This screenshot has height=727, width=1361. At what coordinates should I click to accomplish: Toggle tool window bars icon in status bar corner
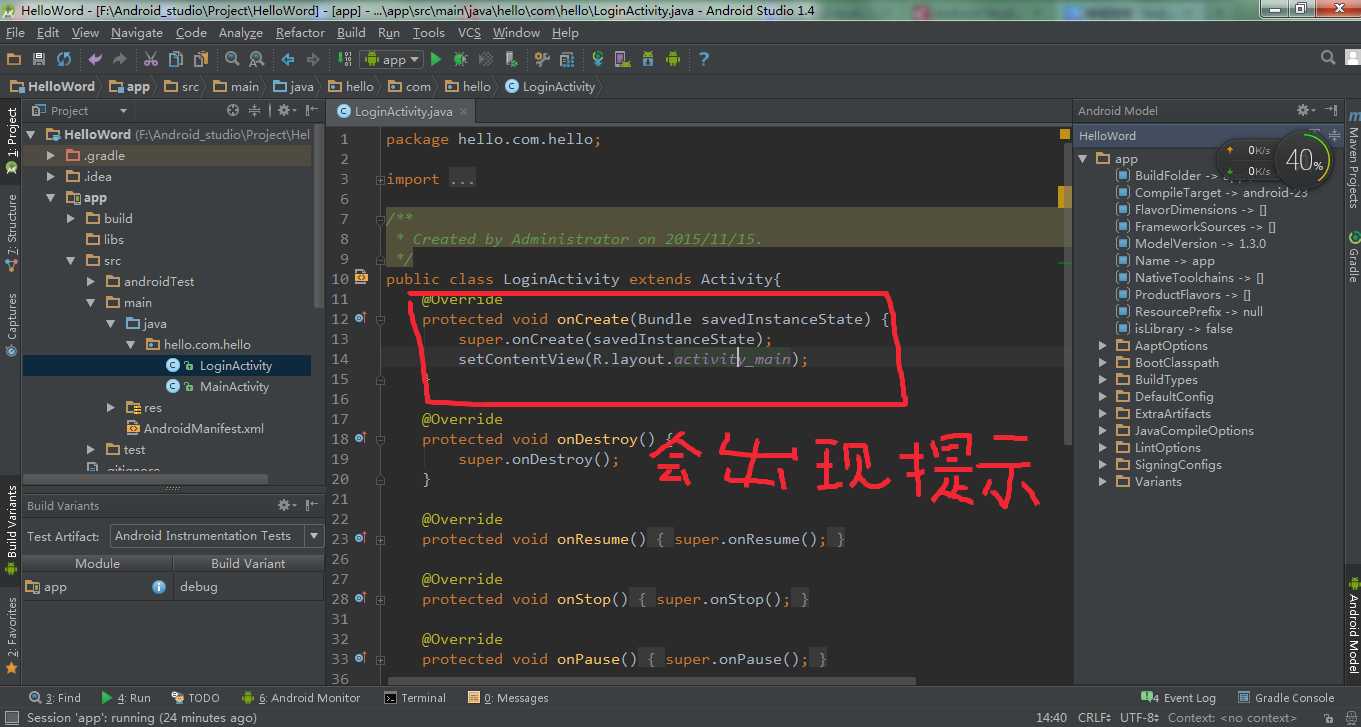10,717
